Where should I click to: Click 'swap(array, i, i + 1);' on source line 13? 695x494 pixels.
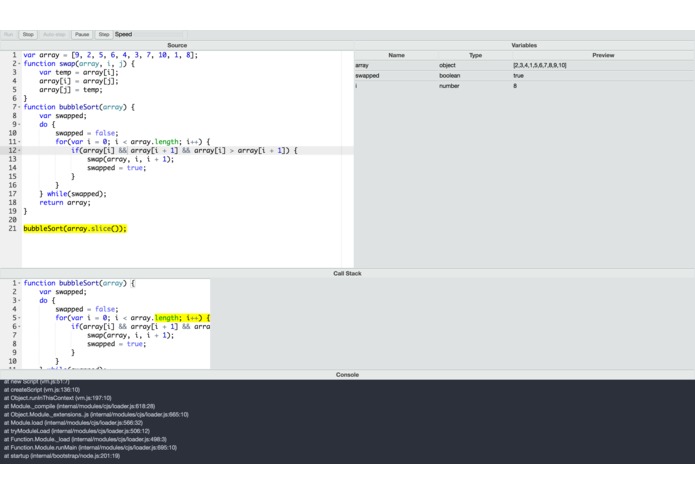point(130,159)
